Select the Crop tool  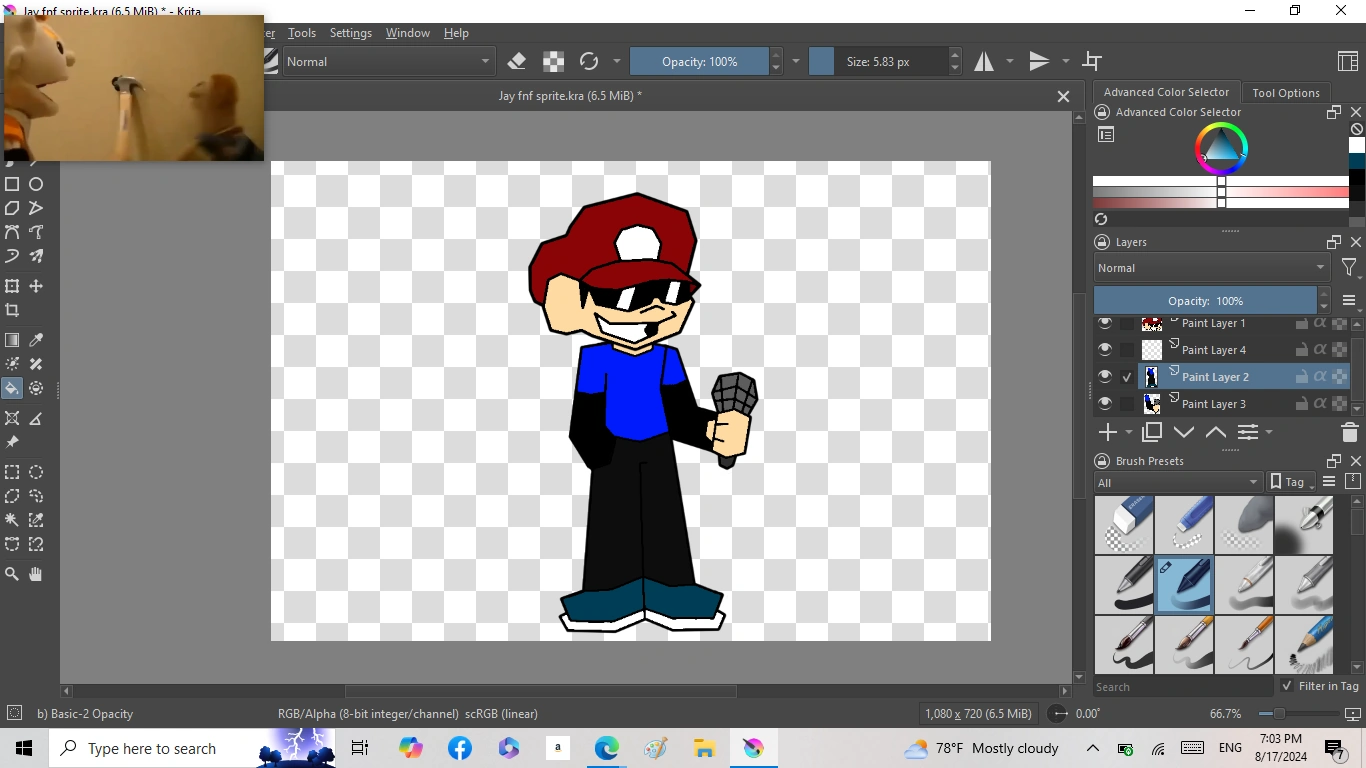12,311
